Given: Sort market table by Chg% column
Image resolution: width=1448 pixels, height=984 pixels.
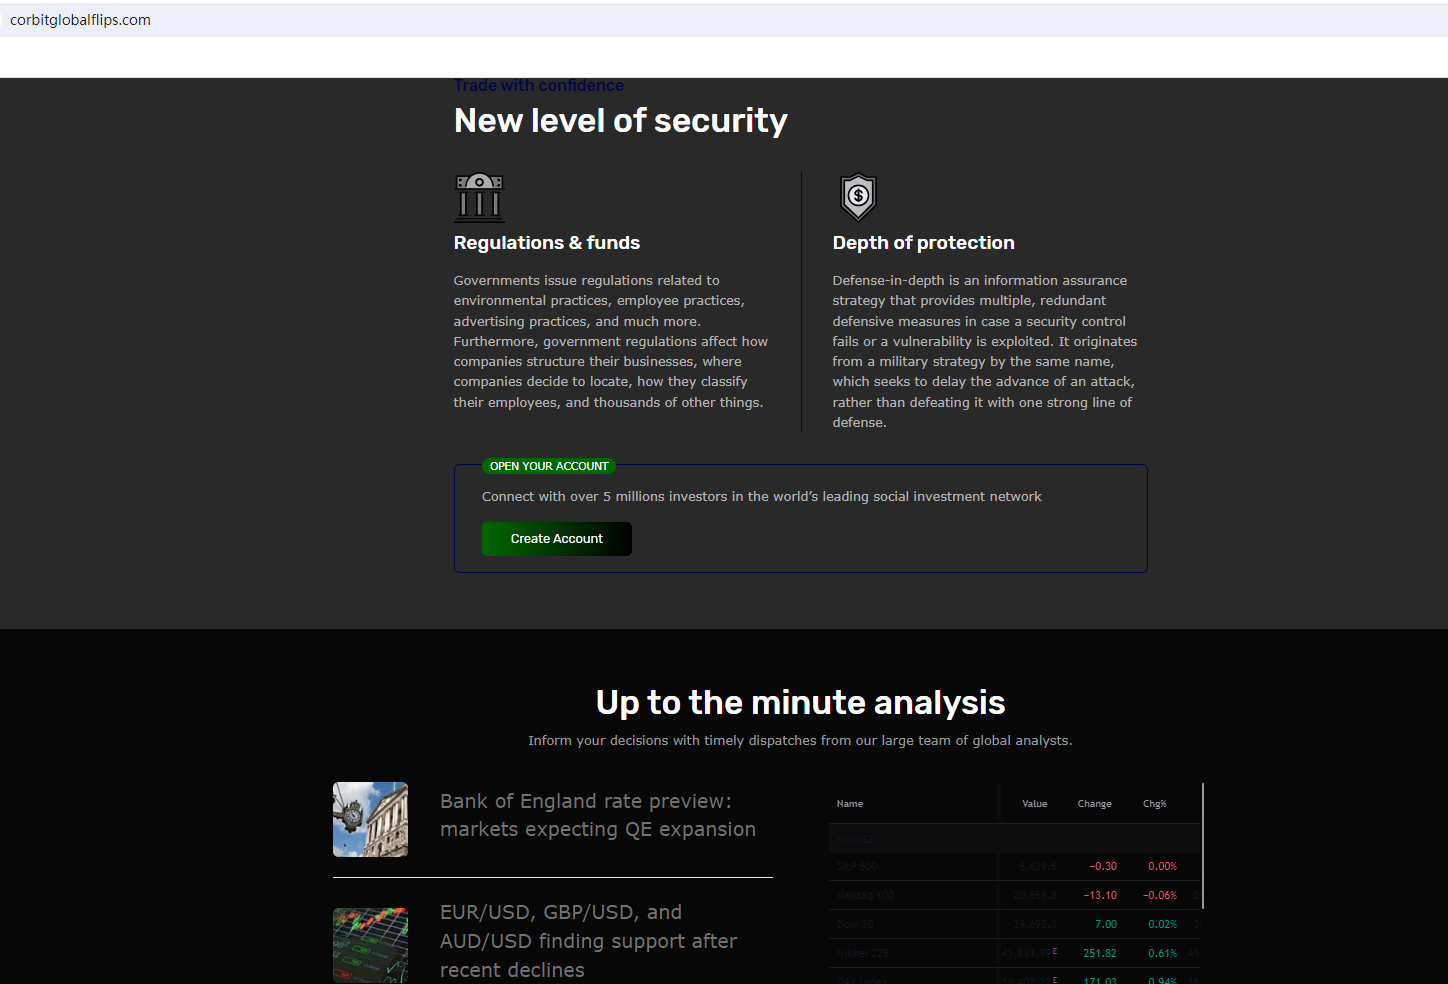Looking at the screenshot, I should pos(1155,804).
